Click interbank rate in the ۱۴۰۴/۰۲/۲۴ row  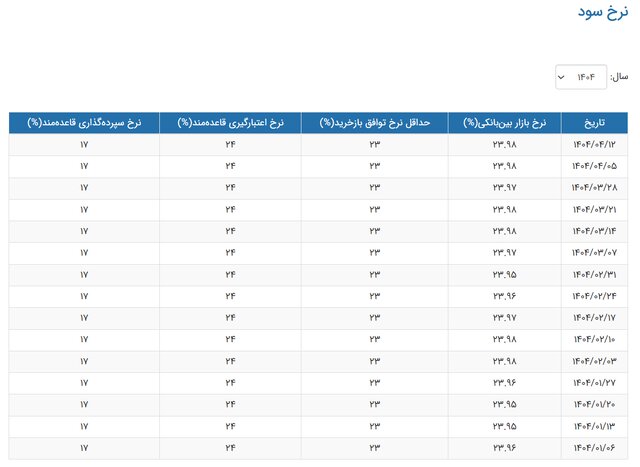[x=505, y=296]
